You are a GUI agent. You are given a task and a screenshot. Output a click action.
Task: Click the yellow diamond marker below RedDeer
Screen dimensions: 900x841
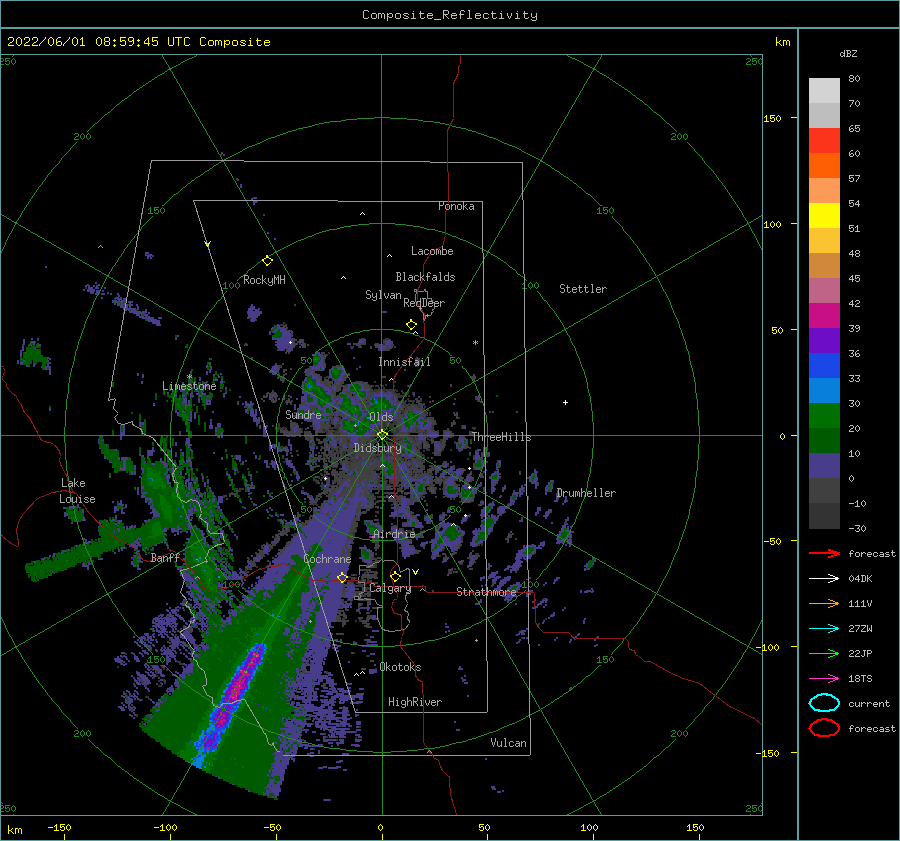point(412,325)
